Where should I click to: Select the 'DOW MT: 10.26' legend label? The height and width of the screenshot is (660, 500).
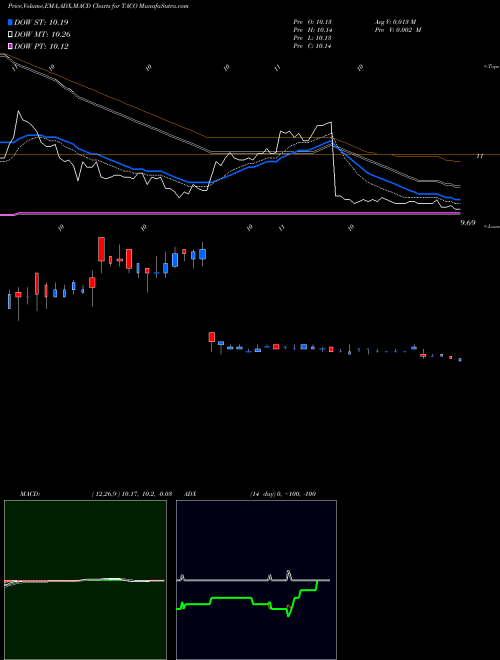tap(42, 35)
